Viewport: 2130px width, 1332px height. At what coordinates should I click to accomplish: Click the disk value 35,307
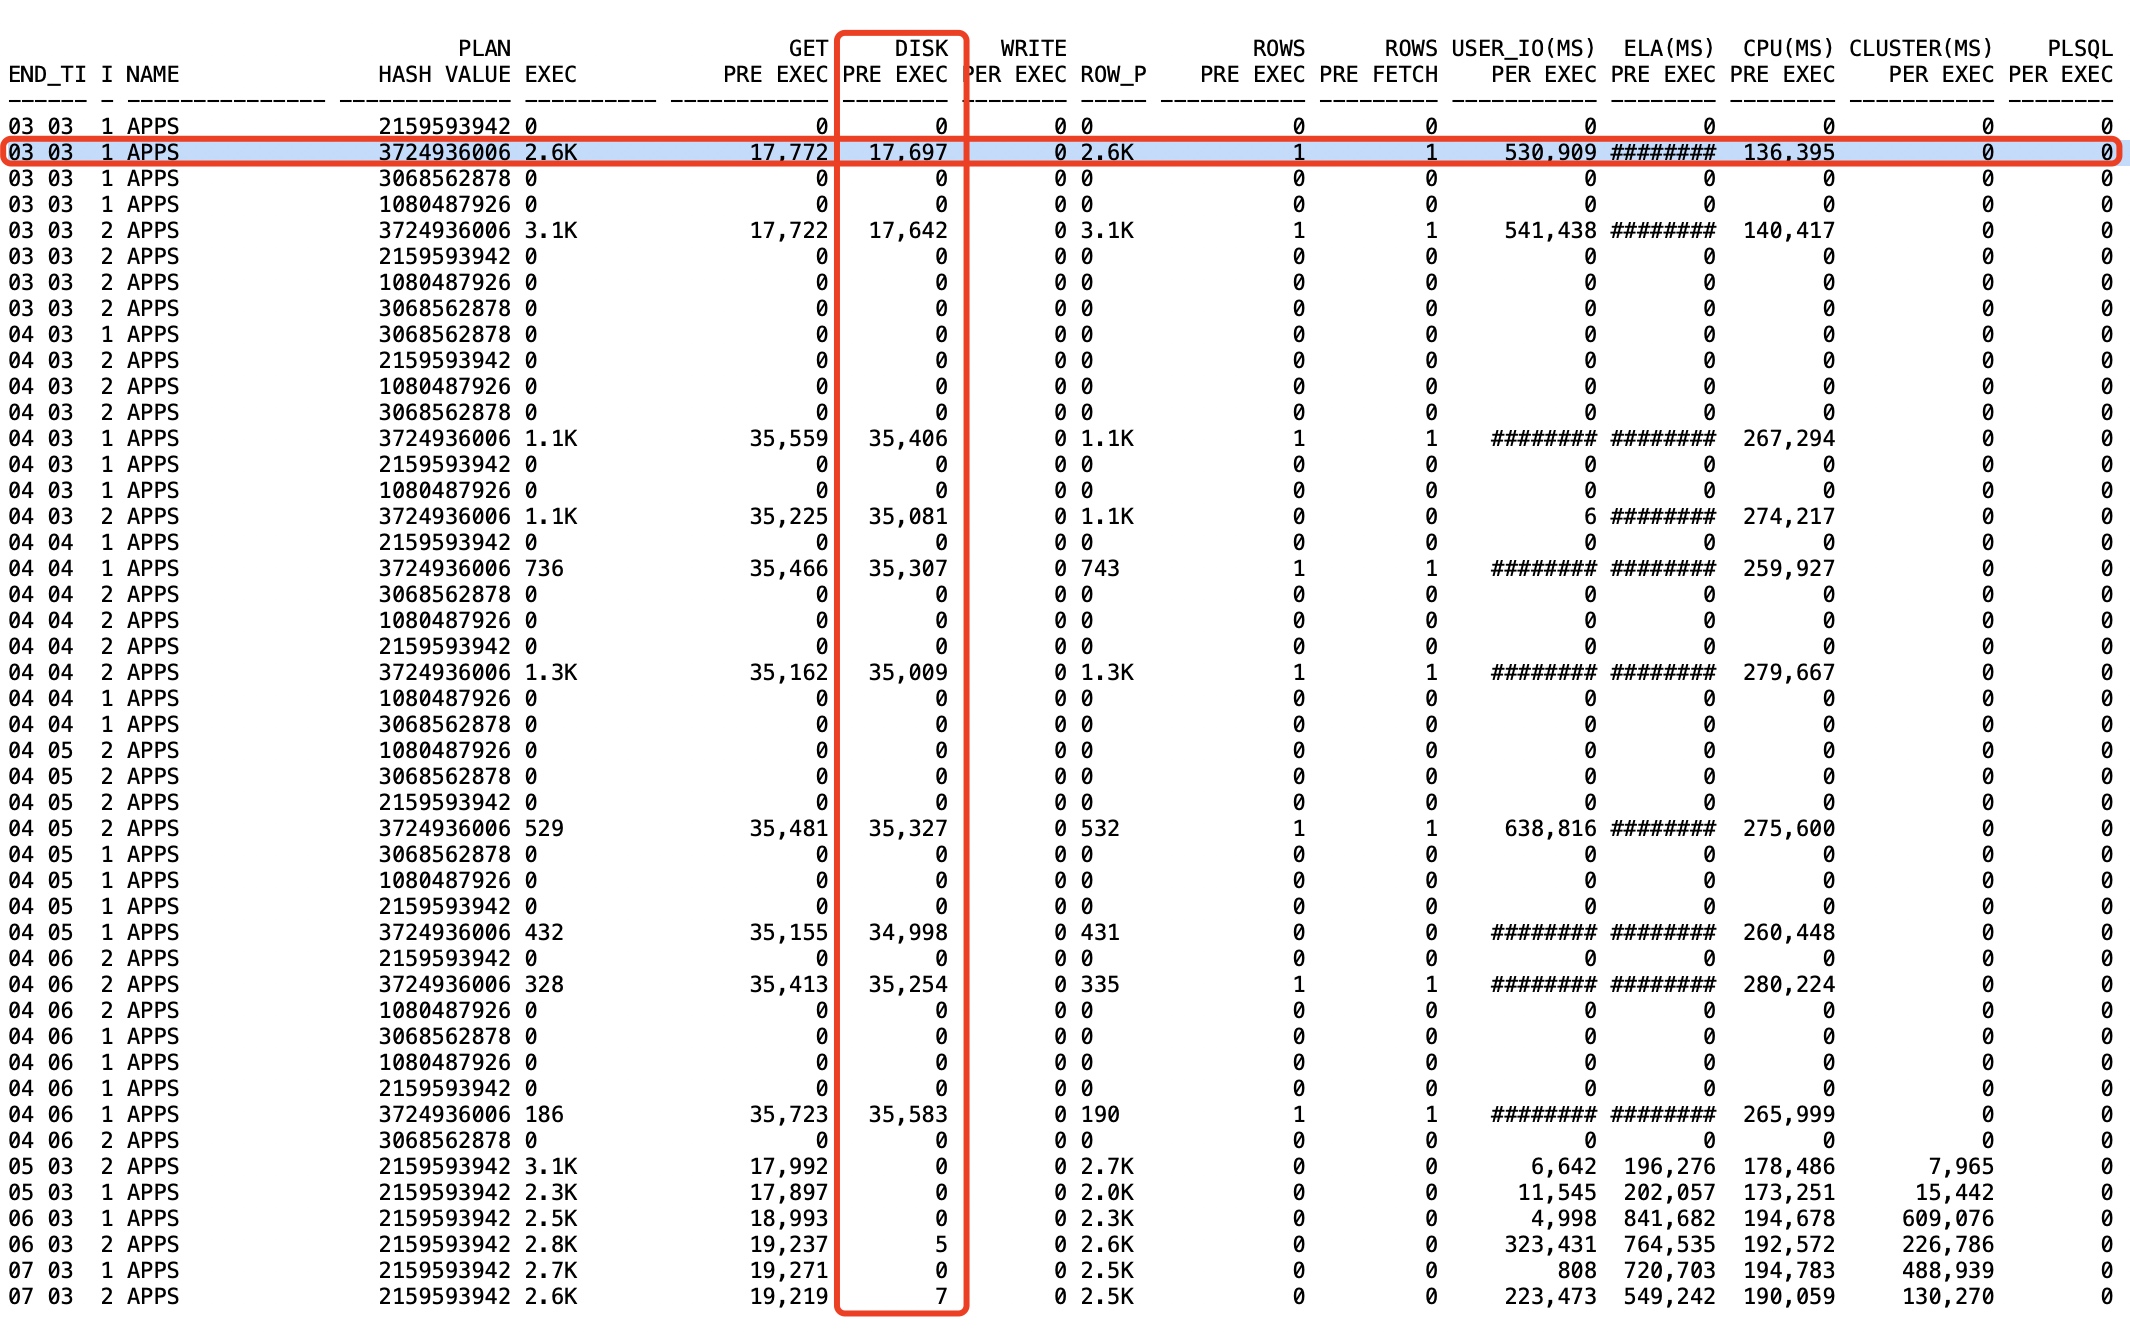(908, 569)
